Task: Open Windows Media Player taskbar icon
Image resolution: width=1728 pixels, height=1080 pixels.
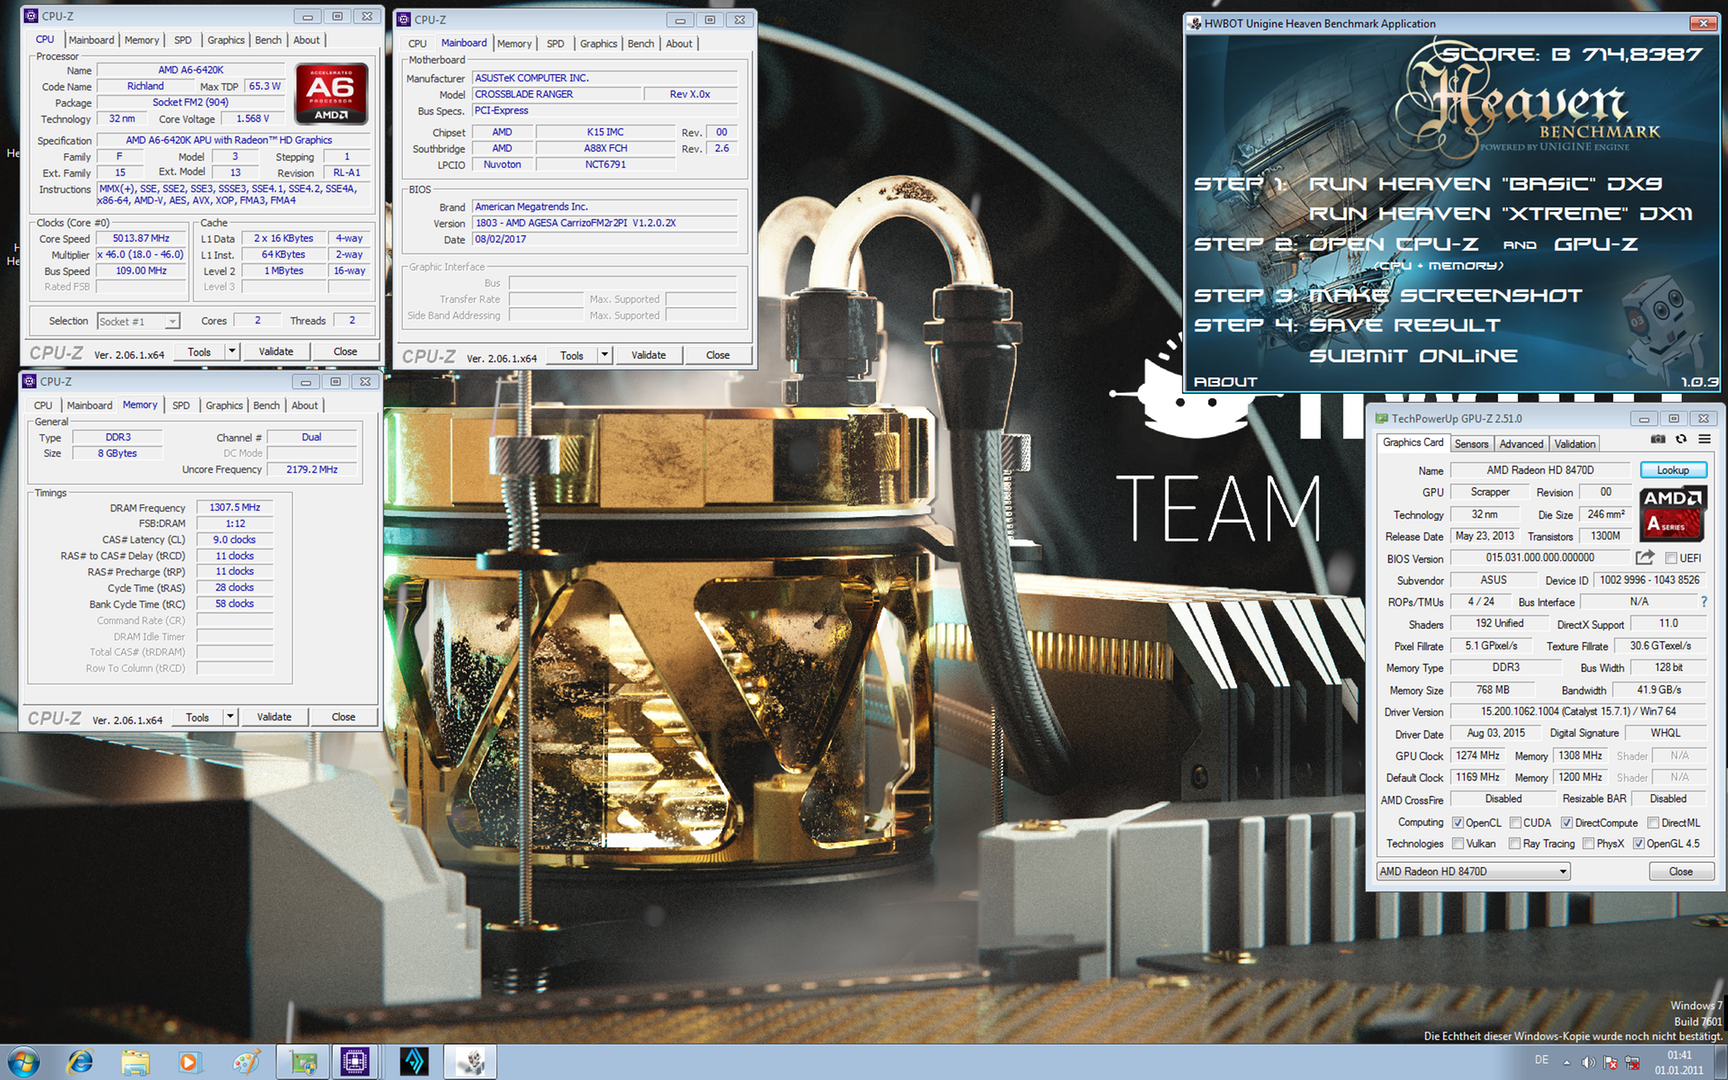Action: pyautogui.click(x=189, y=1061)
